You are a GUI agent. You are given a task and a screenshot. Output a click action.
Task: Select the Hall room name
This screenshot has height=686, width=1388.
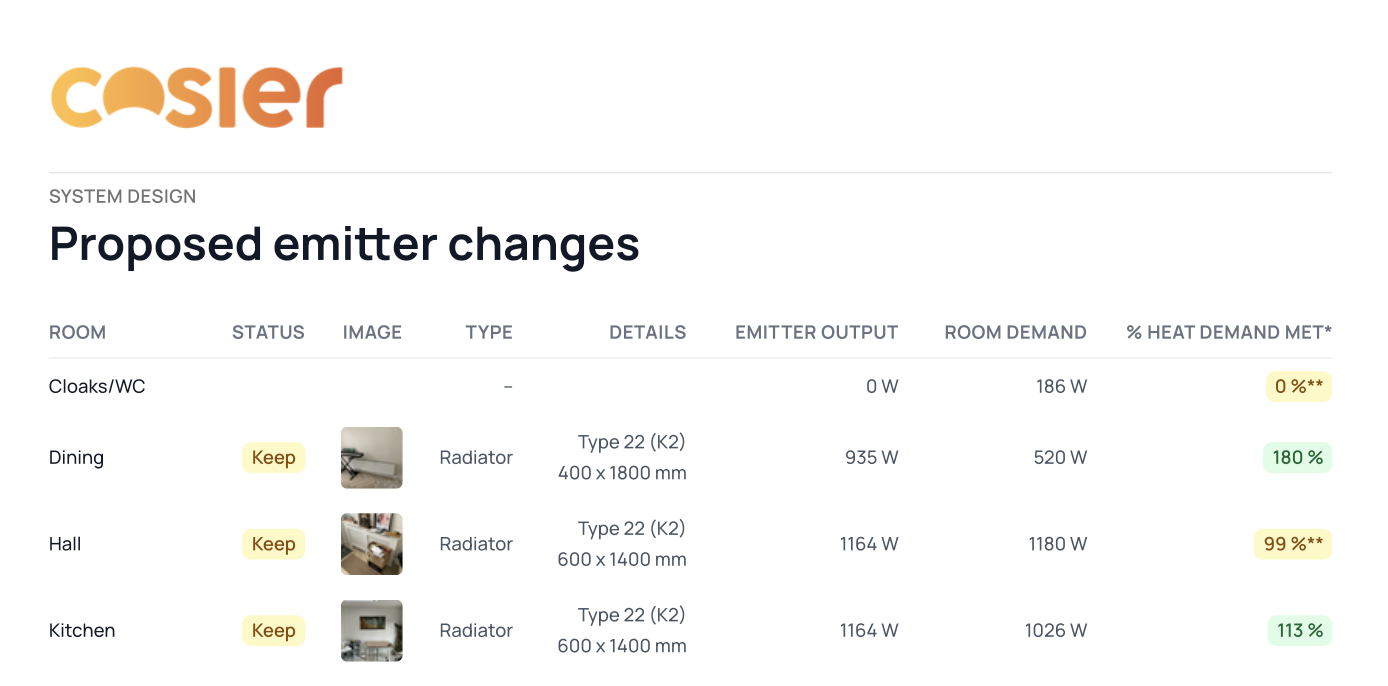[x=65, y=544]
